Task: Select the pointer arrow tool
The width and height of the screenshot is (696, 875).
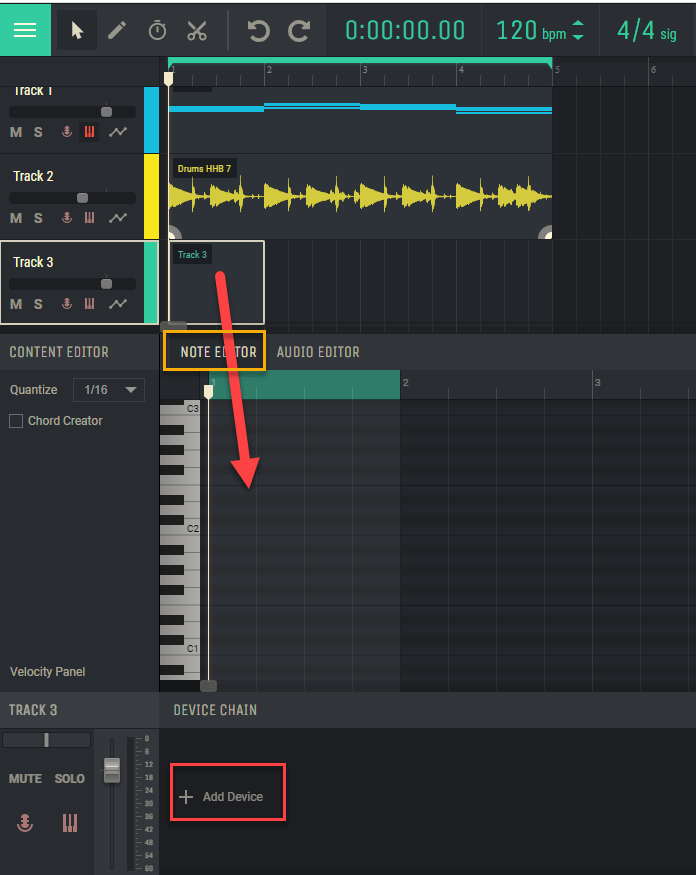Action: [x=77, y=30]
